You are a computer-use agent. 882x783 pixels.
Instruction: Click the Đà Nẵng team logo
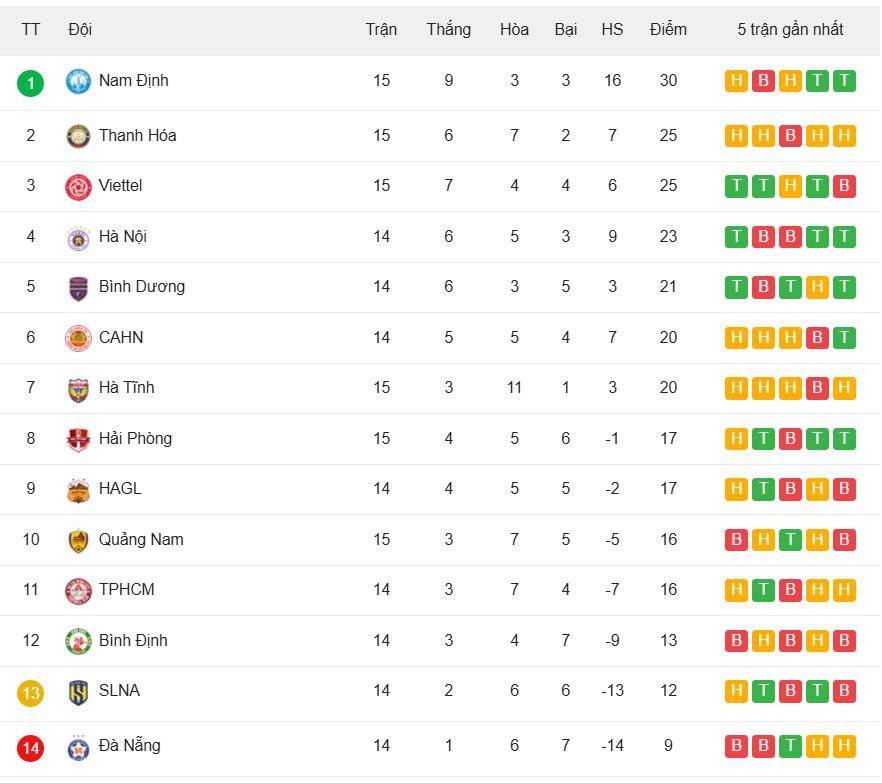tap(78, 746)
